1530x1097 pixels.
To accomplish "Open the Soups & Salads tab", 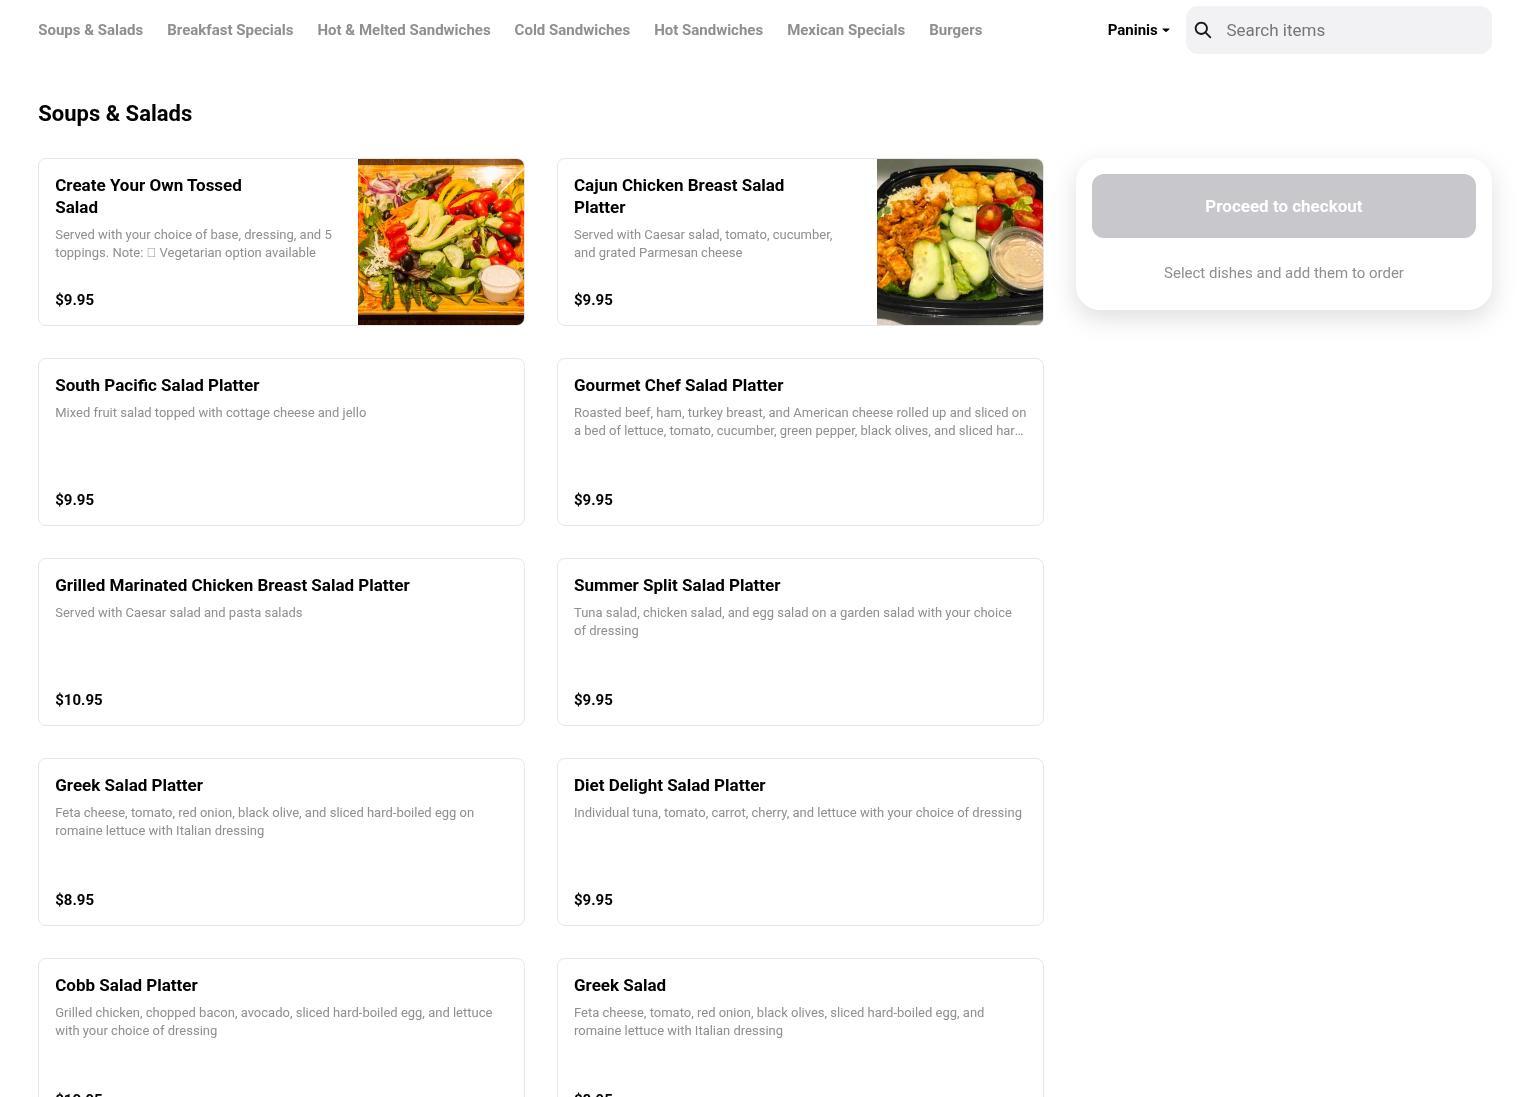I will [x=90, y=30].
